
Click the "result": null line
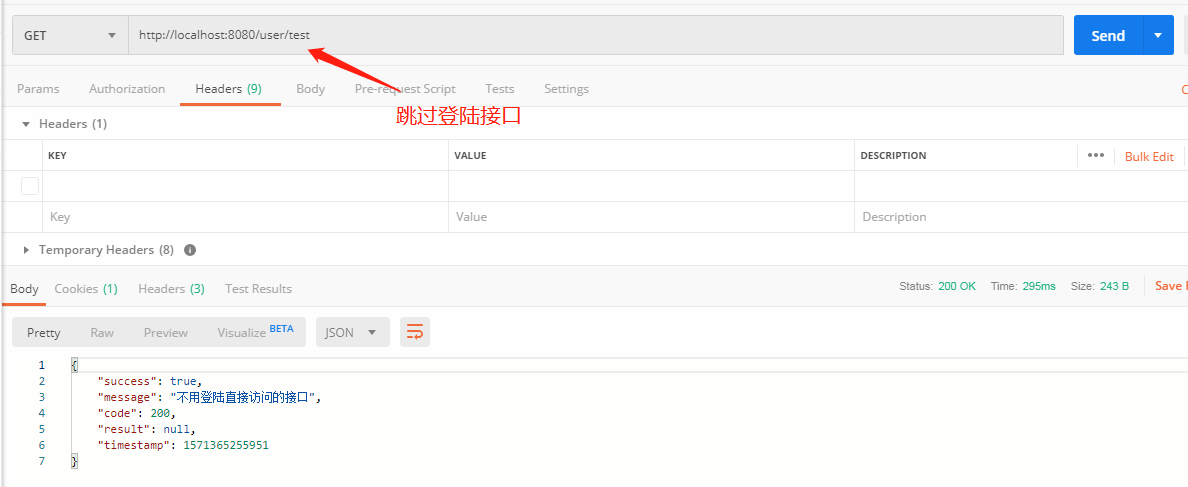pyautogui.click(x=147, y=429)
